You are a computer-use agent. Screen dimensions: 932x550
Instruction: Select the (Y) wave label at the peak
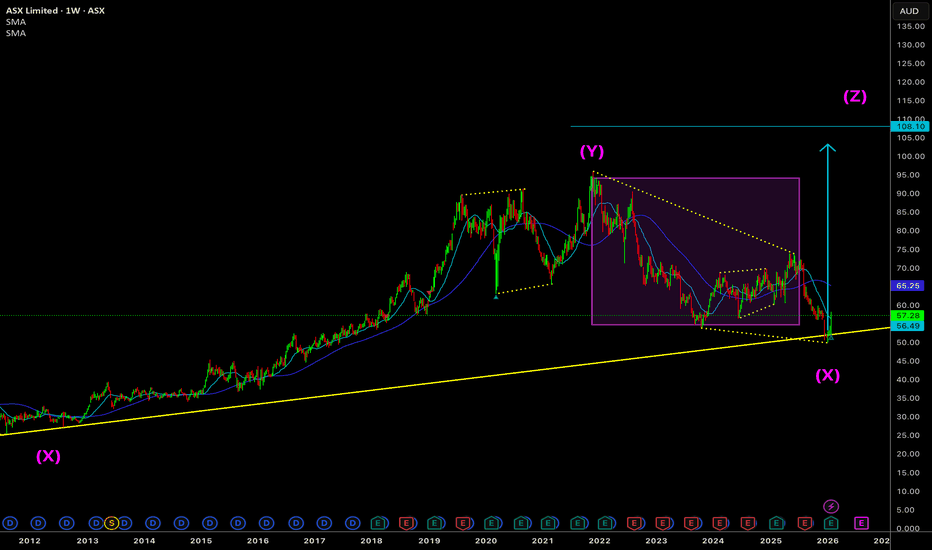592,152
